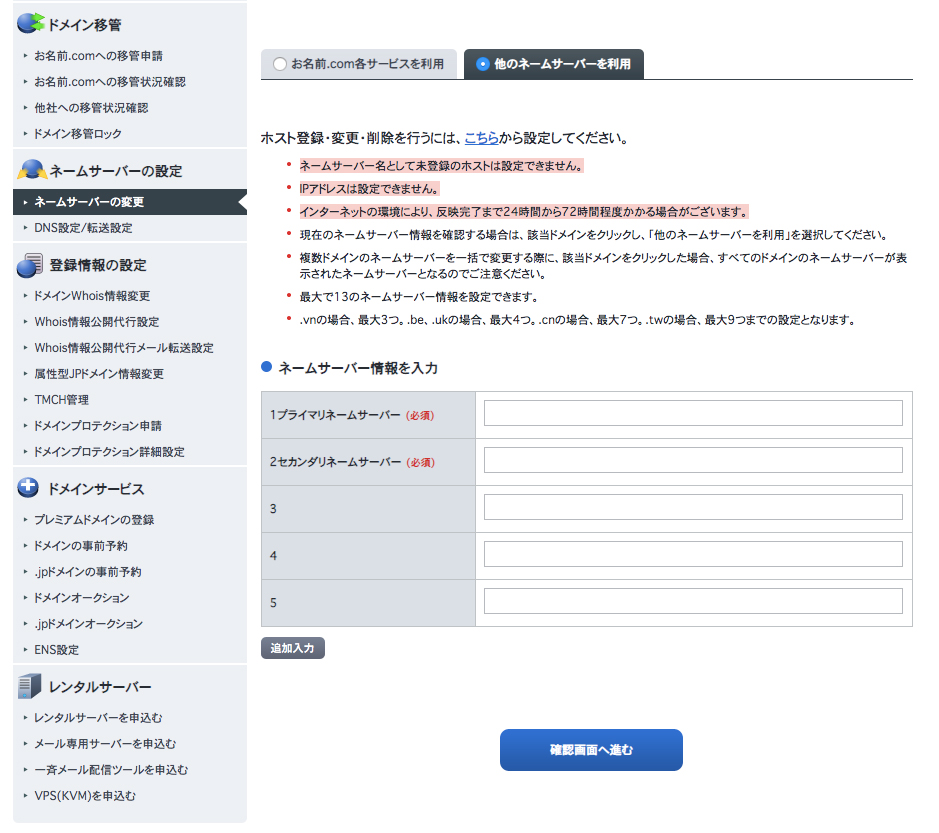Click the 最大で13のネームサーバー notice text

(419, 297)
